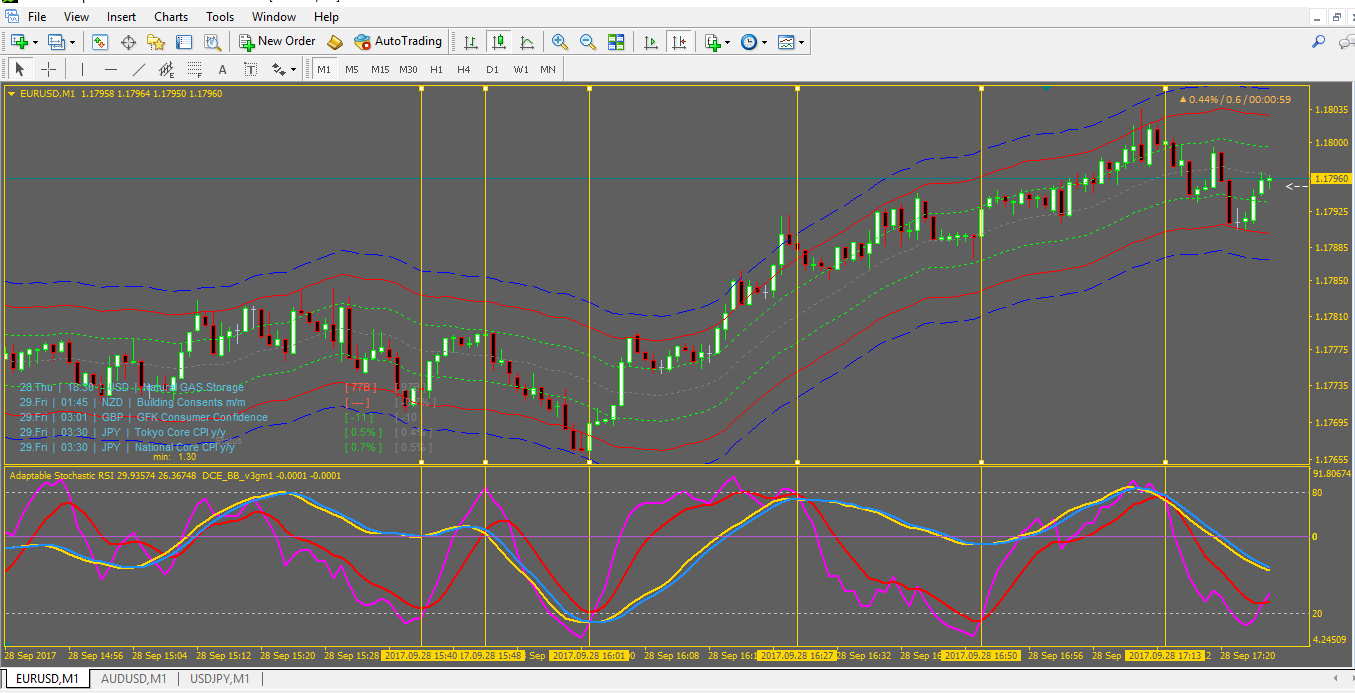
Task: Open the Charts menu
Action: 171,17
